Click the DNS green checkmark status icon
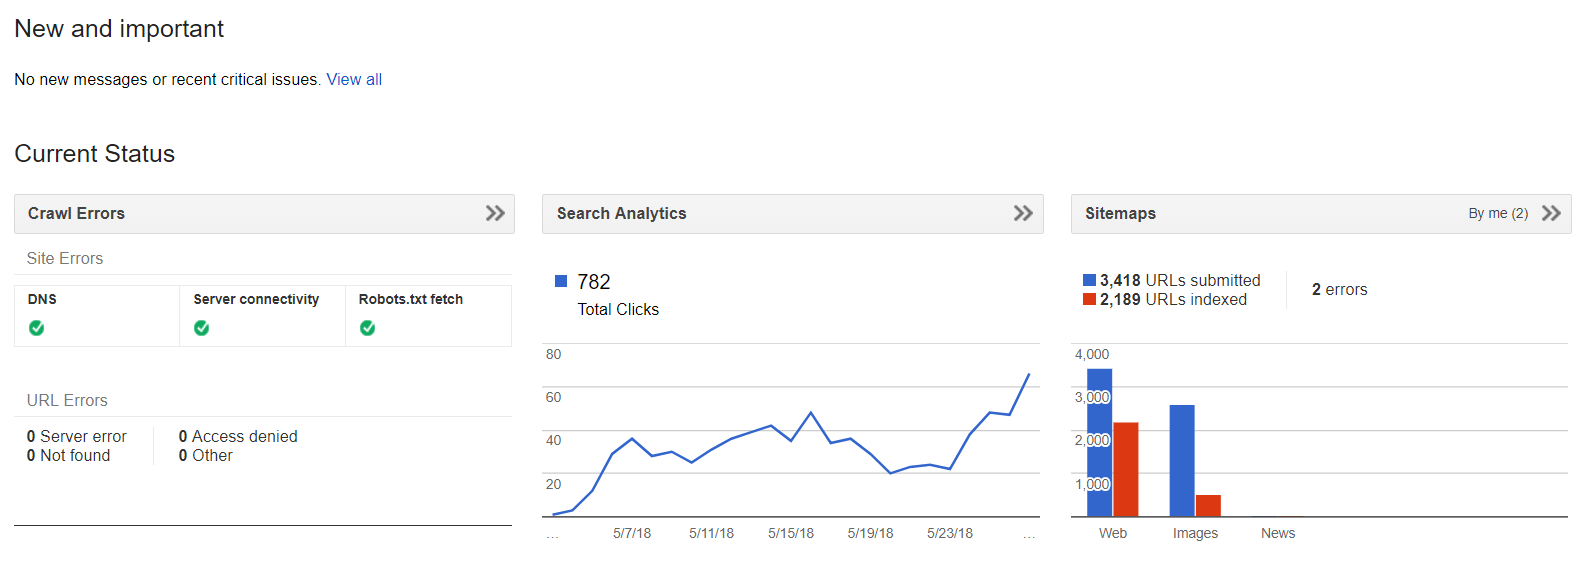Viewport: 1592px width, 564px height. point(37,328)
